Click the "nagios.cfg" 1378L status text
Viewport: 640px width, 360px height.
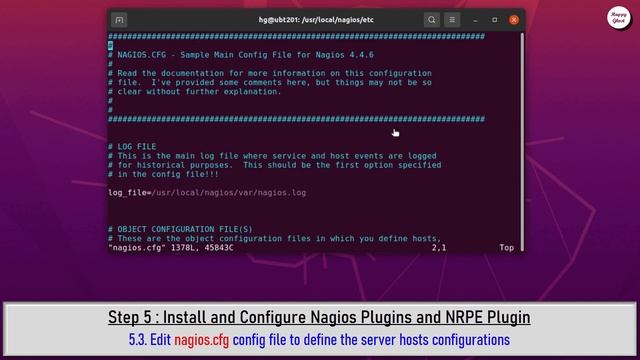pyautogui.click(x=171, y=248)
